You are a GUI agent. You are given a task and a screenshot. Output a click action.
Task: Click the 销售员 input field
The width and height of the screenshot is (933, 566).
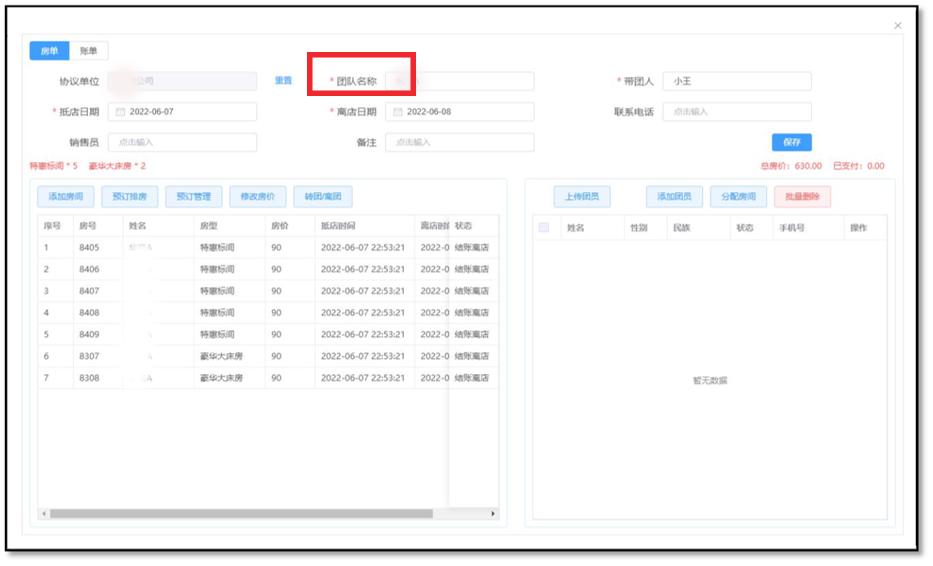click(183, 142)
